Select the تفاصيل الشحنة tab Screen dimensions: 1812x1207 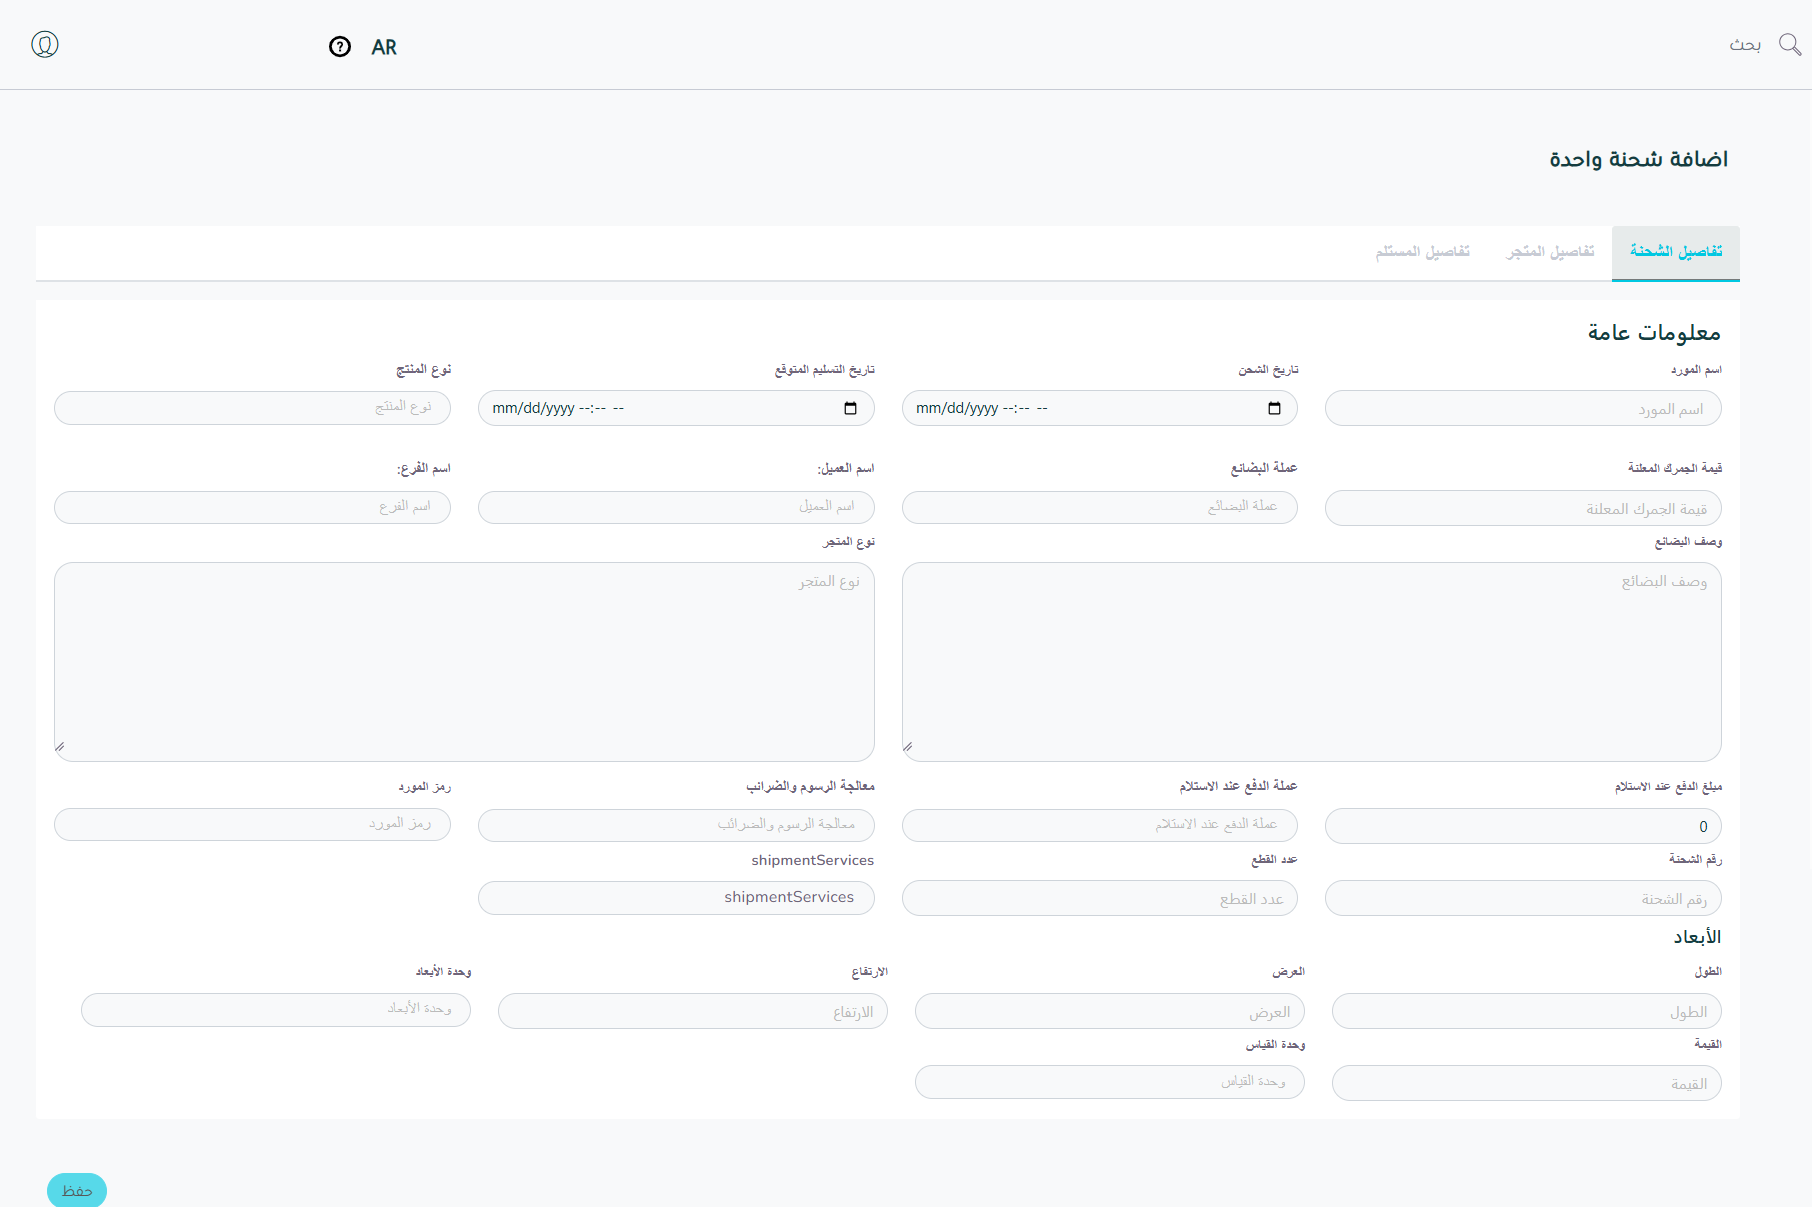(1676, 251)
